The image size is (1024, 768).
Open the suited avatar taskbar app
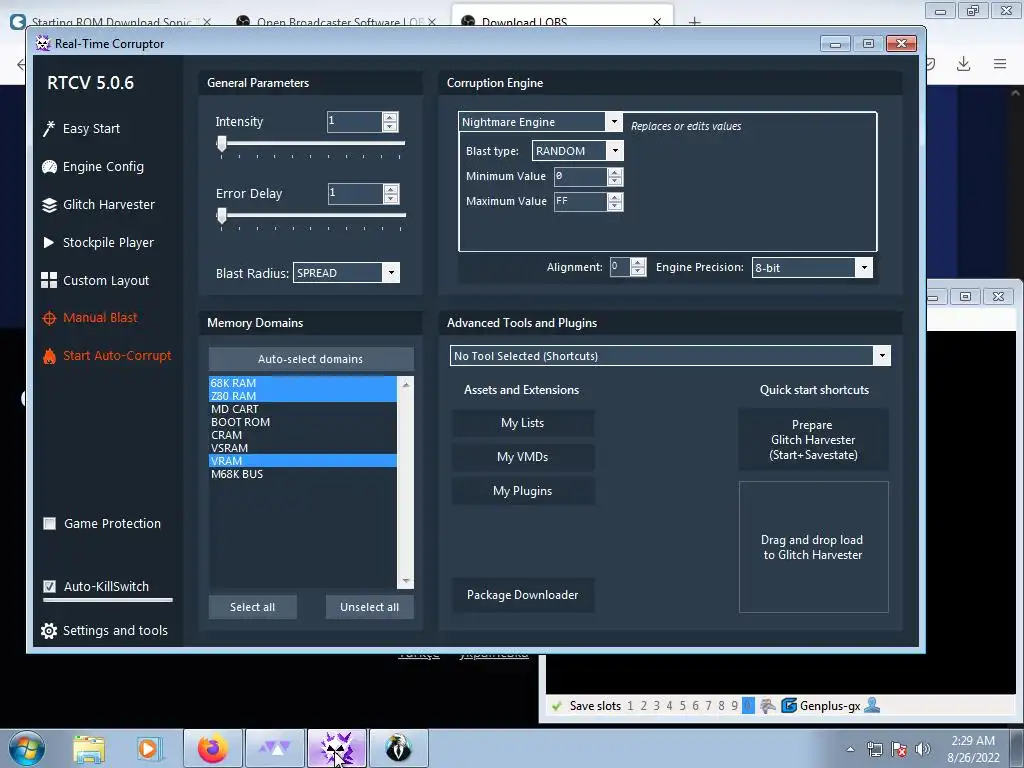click(x=398, y=748)
